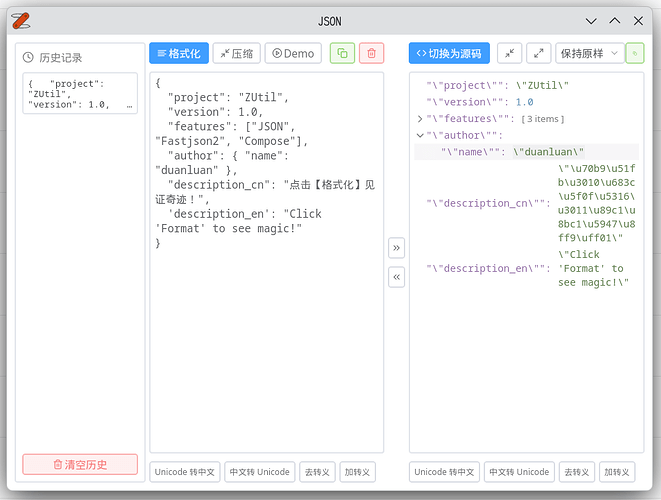Click the expand-all arrows icon button
Image resolution: width=661 pixels, height=500 pixels.
[x=538, y=53]
